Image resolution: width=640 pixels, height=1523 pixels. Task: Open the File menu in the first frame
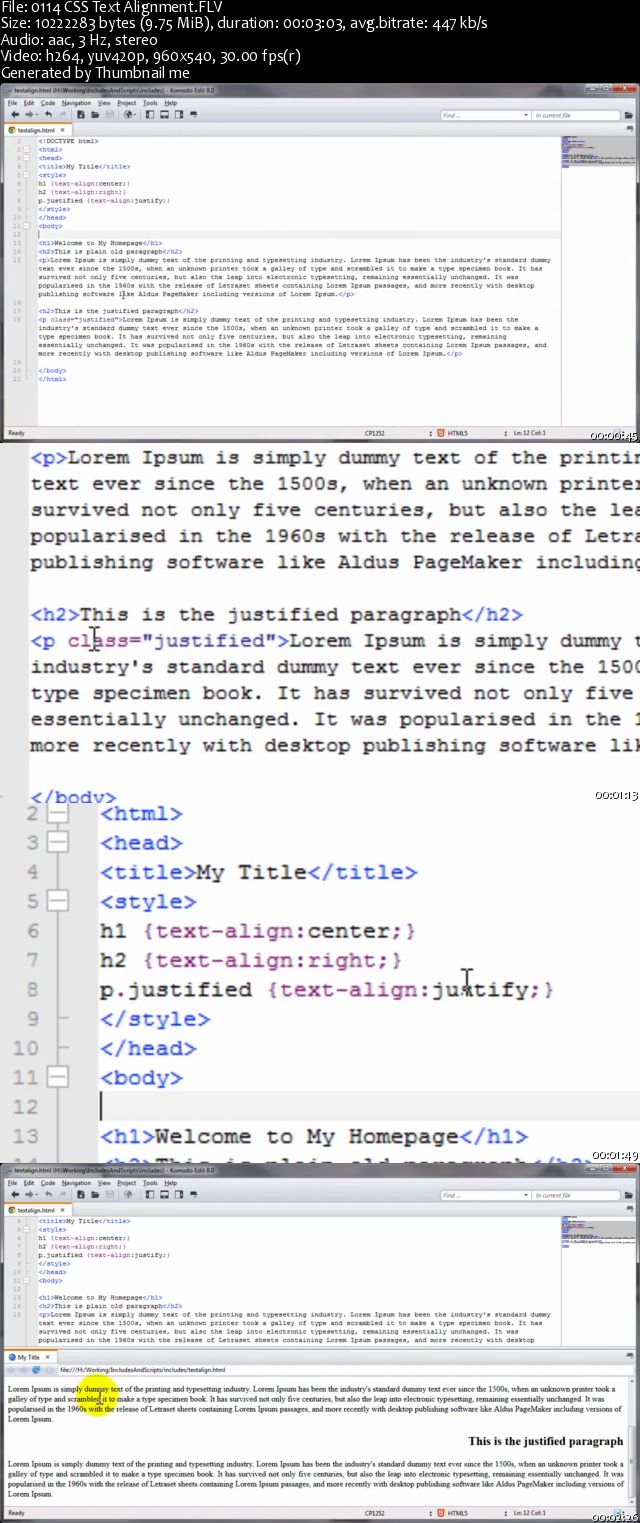click(x=12, y=103)
